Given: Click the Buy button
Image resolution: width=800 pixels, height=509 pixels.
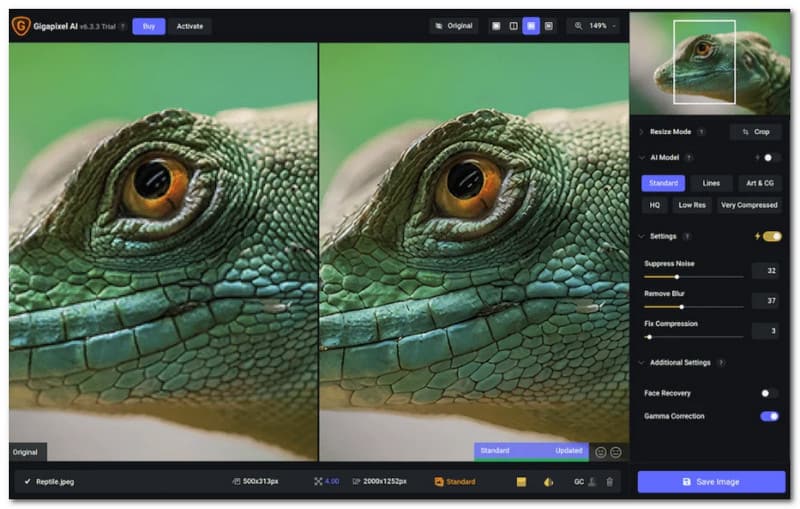Looking at the screenshot, I should pos(148,26).
